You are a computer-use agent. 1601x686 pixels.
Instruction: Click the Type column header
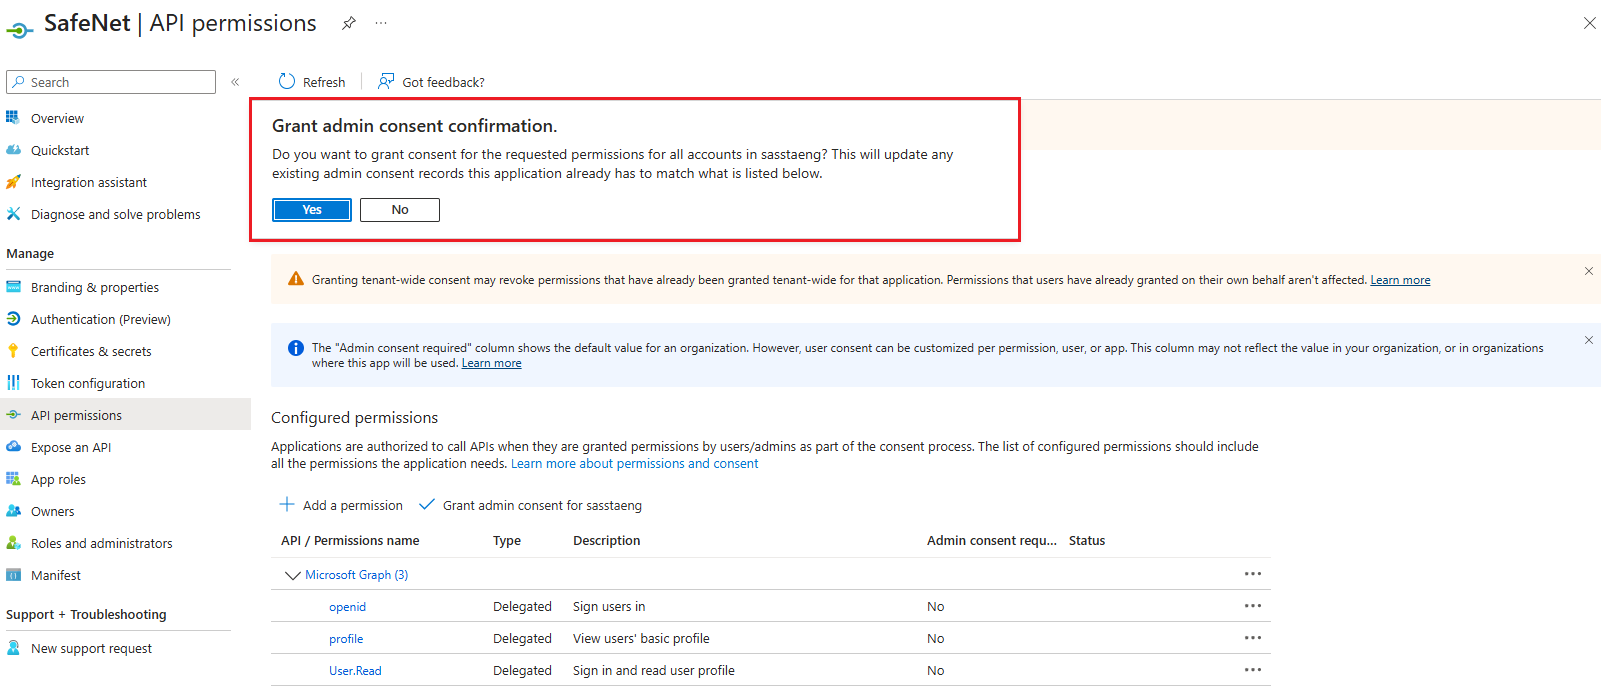pos(507,541)
